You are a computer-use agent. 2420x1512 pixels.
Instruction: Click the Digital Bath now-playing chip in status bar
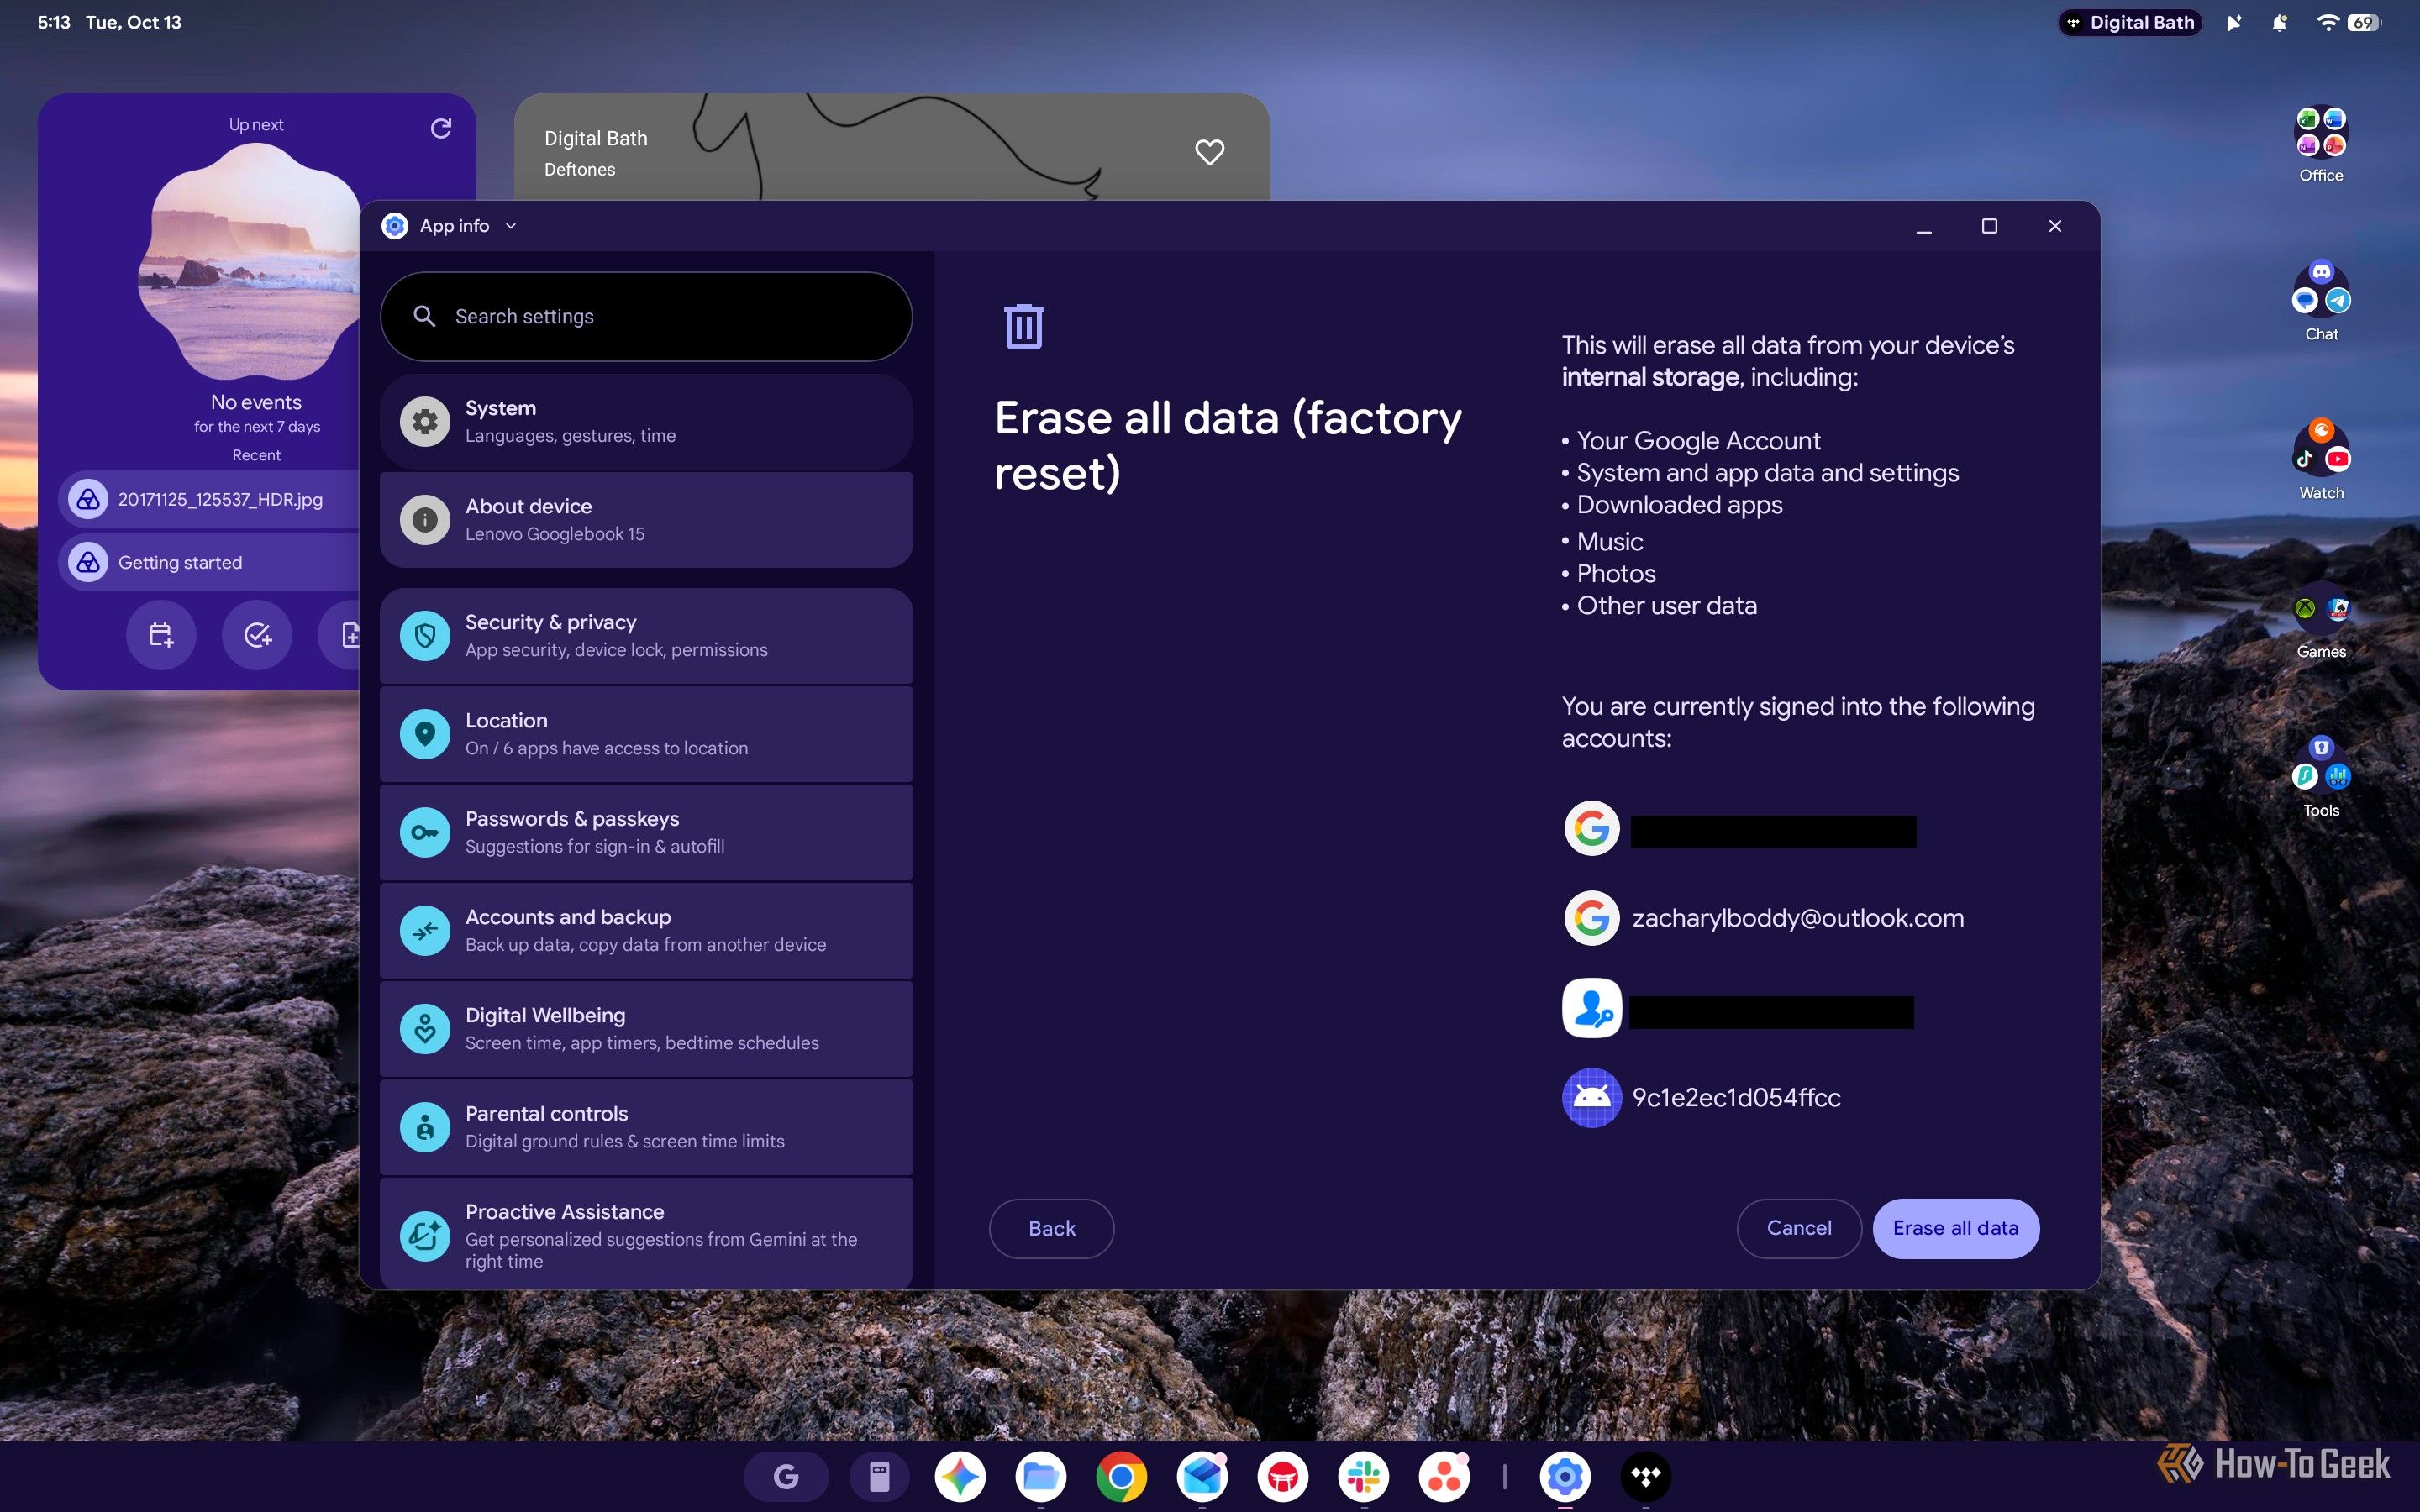coord(2130,22)
